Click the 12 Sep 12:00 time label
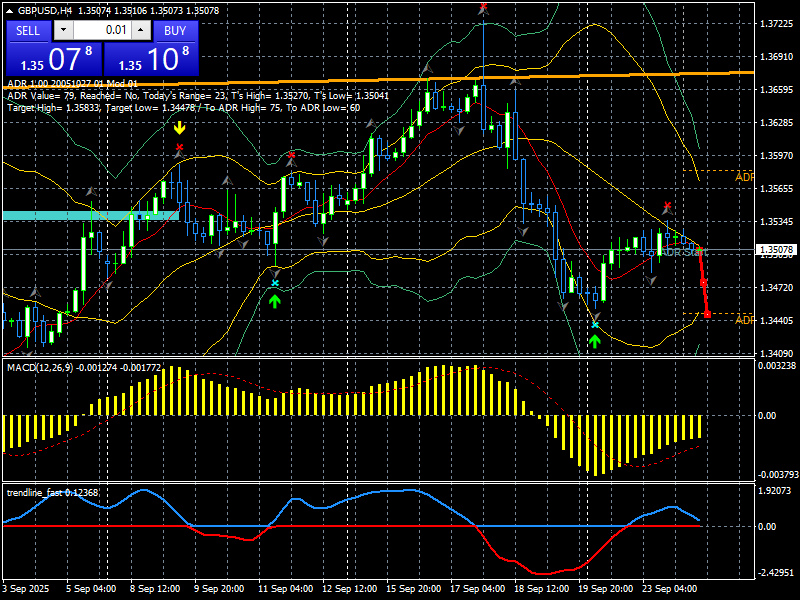 (x=350, y=588)
